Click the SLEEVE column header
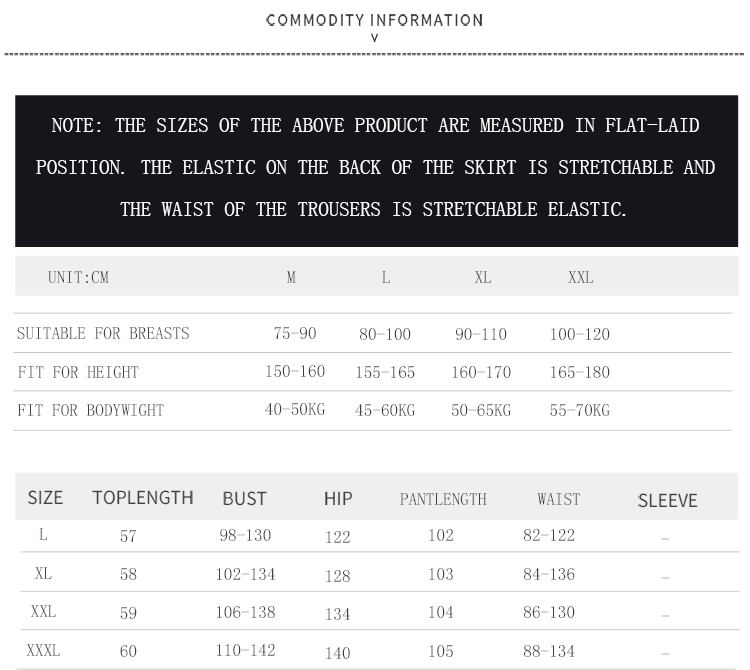Image resolution: width=750 pixels, height=670 pixels. (x=667, y=500)
